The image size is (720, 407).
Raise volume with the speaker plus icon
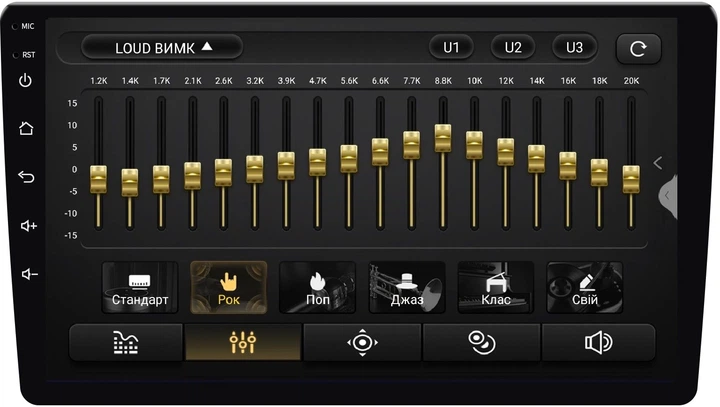(28, 226)
